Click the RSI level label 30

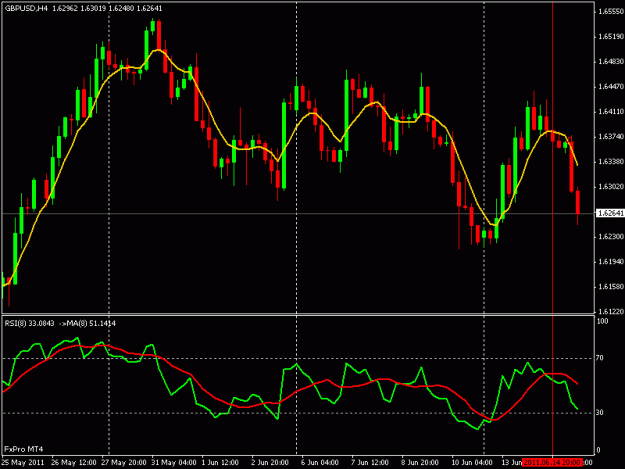point(600,413)
